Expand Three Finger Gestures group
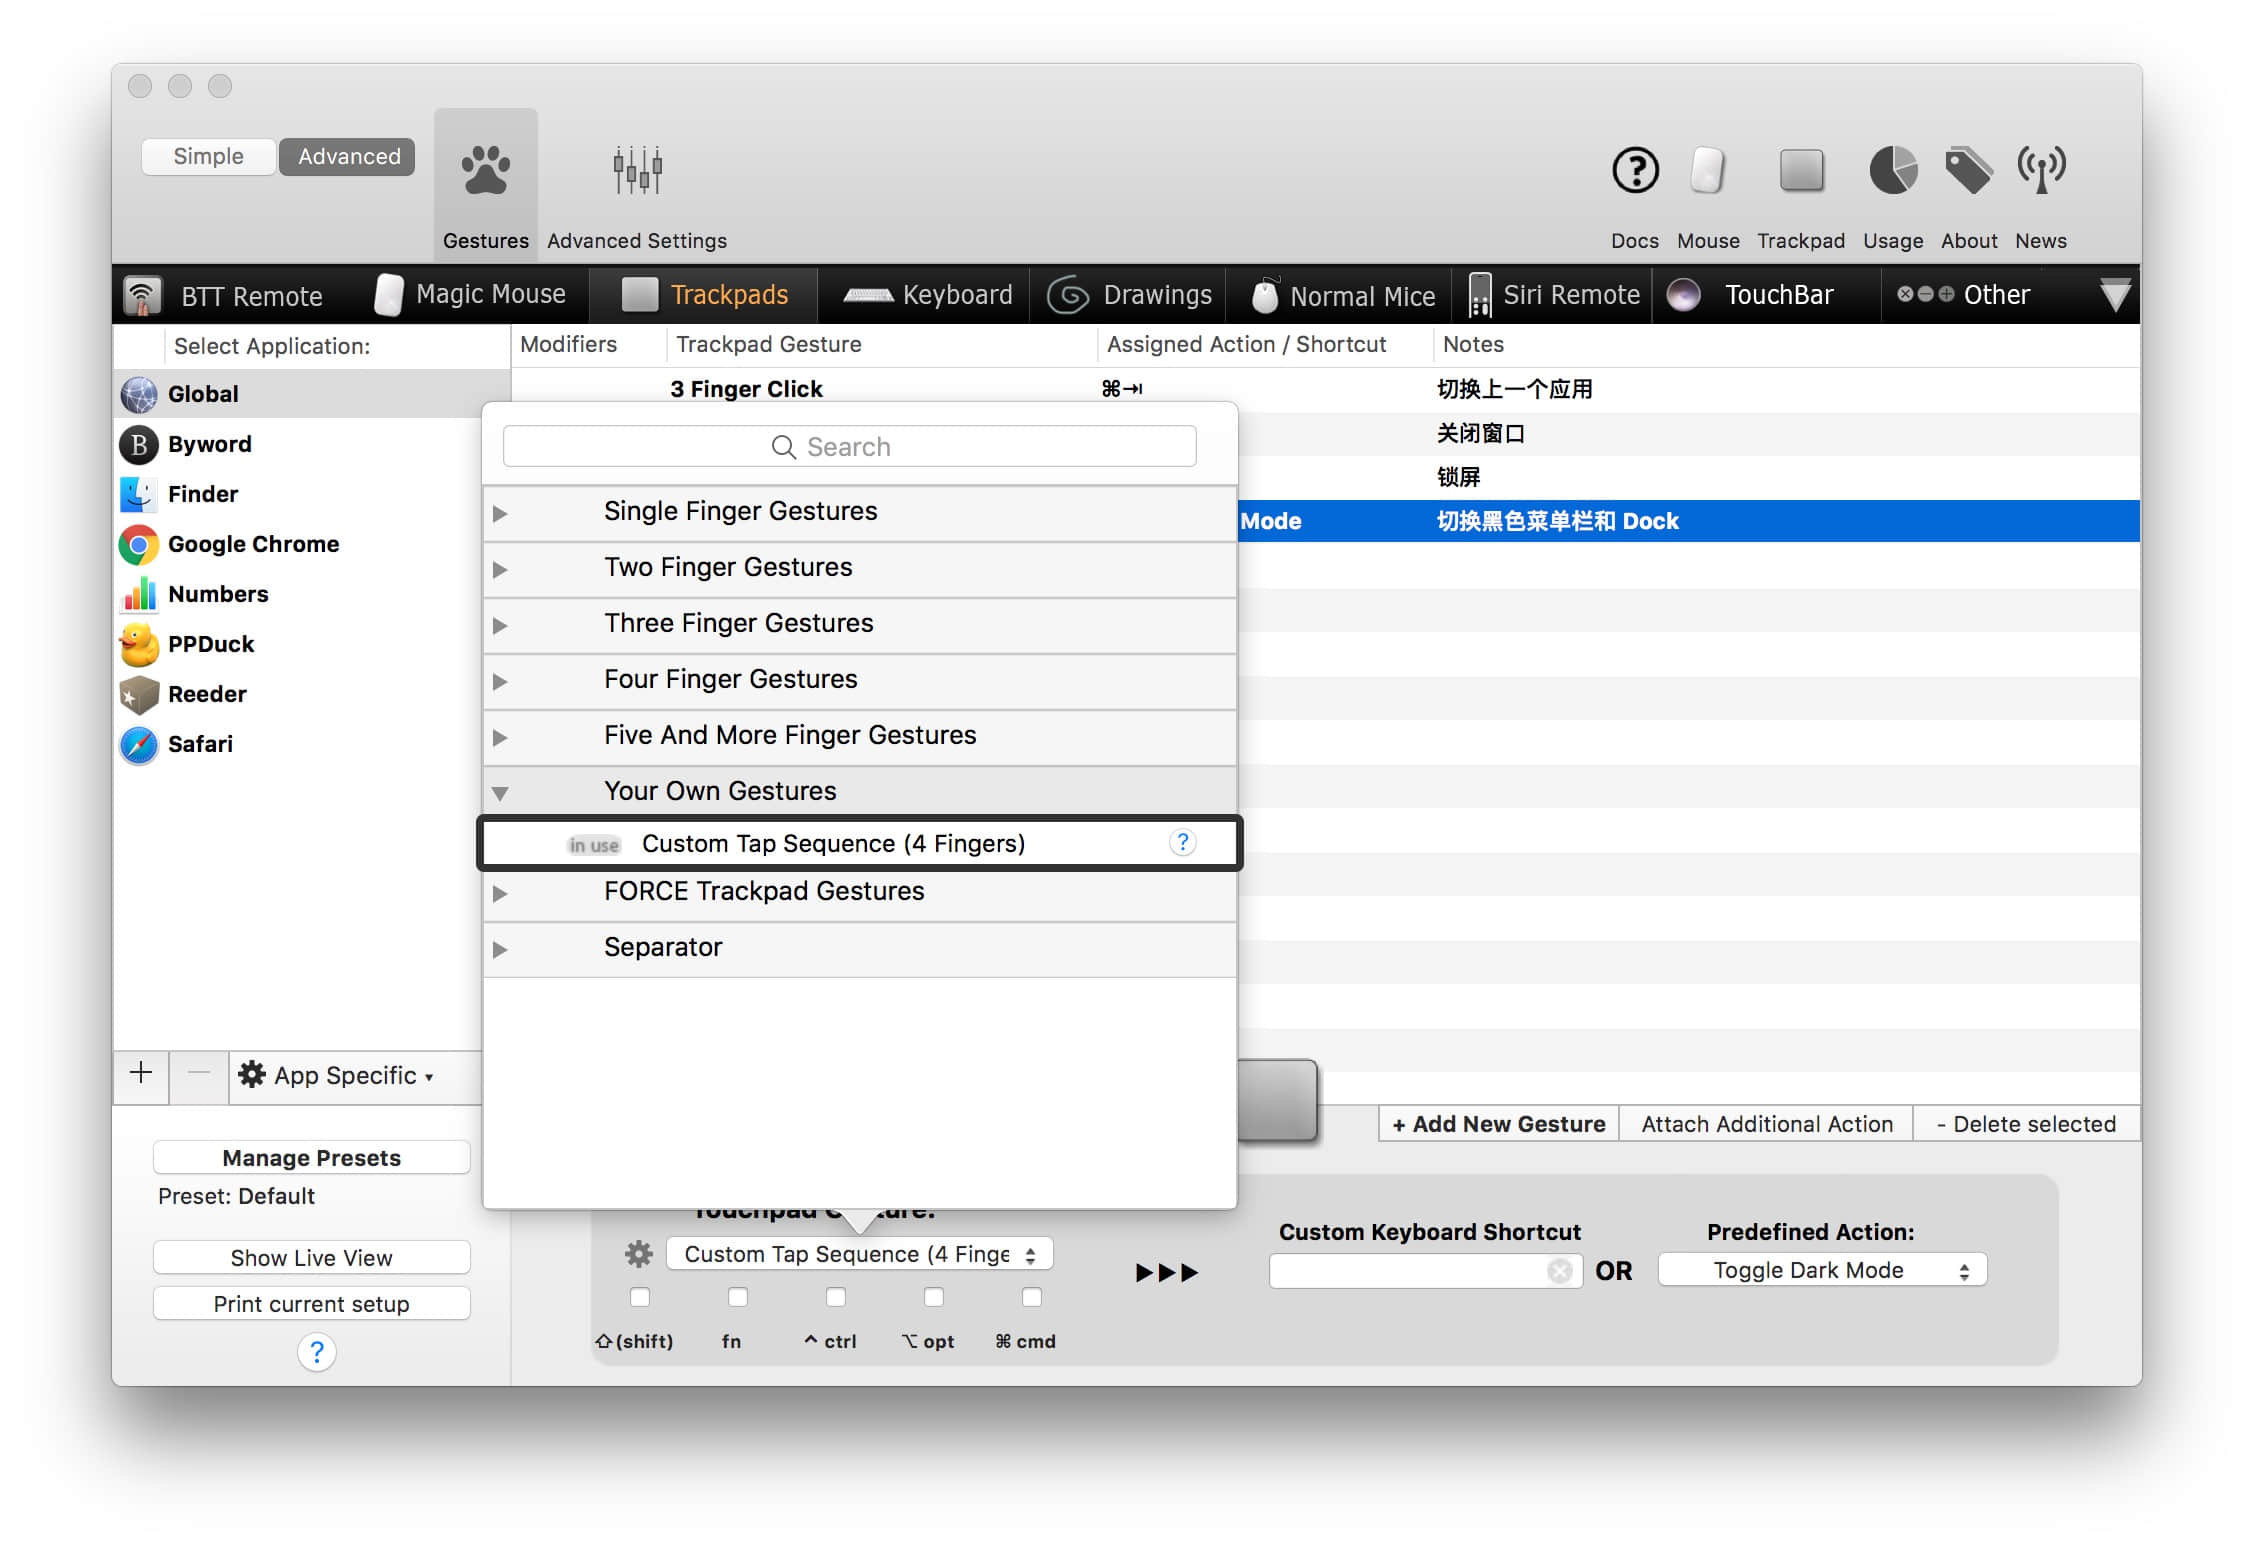 (x=501, y=625)
